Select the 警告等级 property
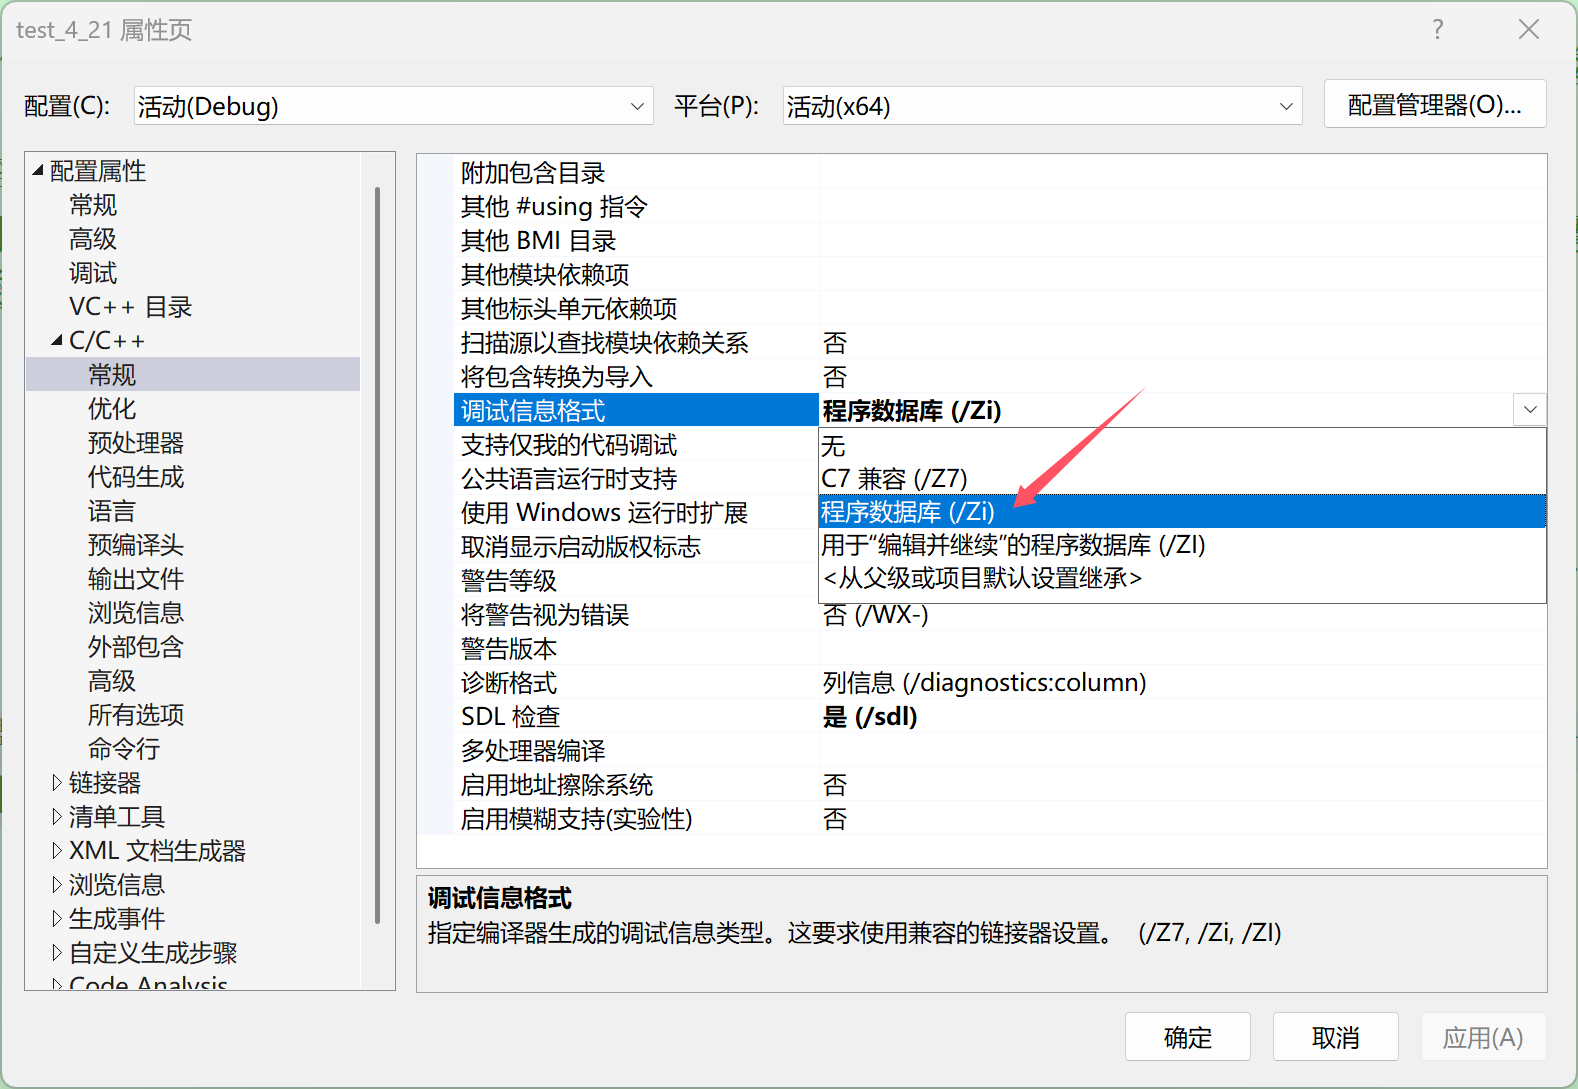This screenshot has width=1578, height=1089. (636, 581)
